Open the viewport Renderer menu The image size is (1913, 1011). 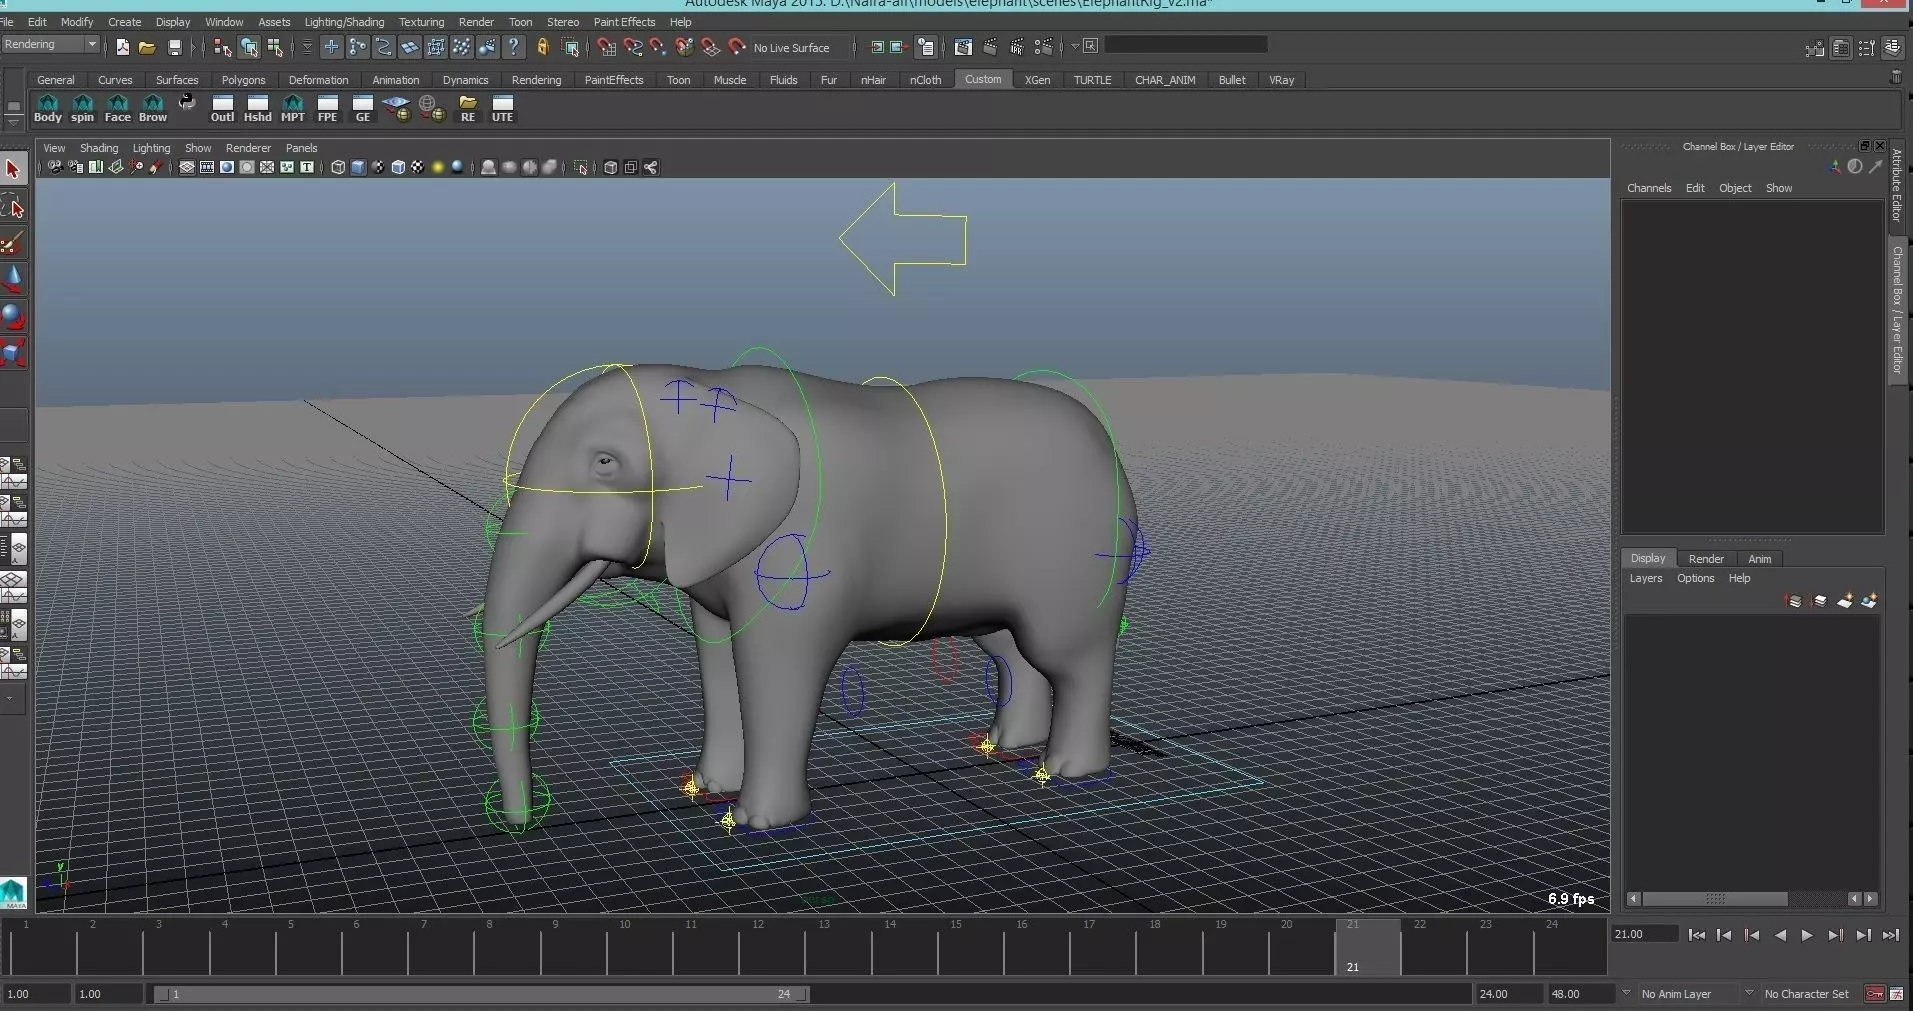pos(248,148)
